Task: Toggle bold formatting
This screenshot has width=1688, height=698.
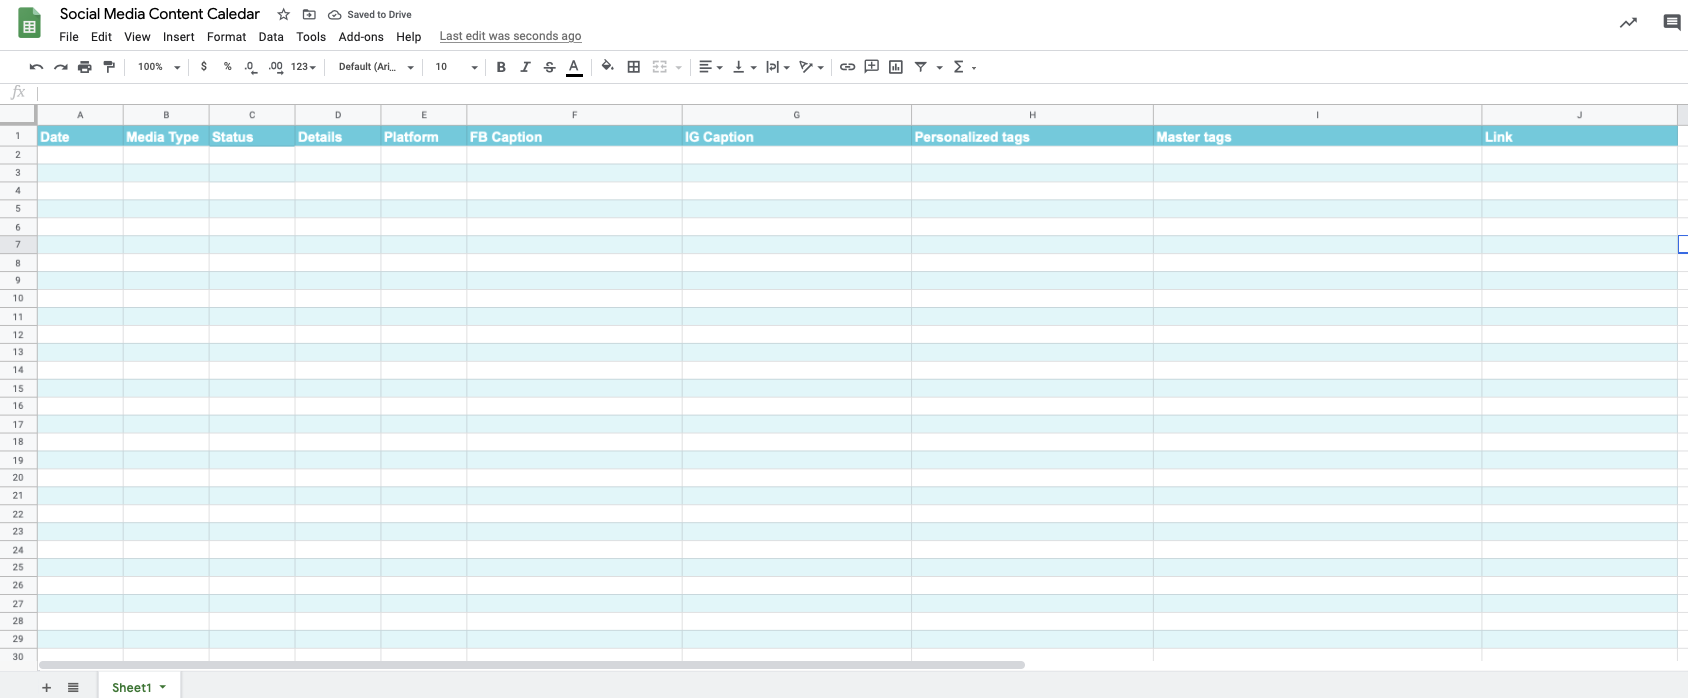Action: [x=501, y=67]
